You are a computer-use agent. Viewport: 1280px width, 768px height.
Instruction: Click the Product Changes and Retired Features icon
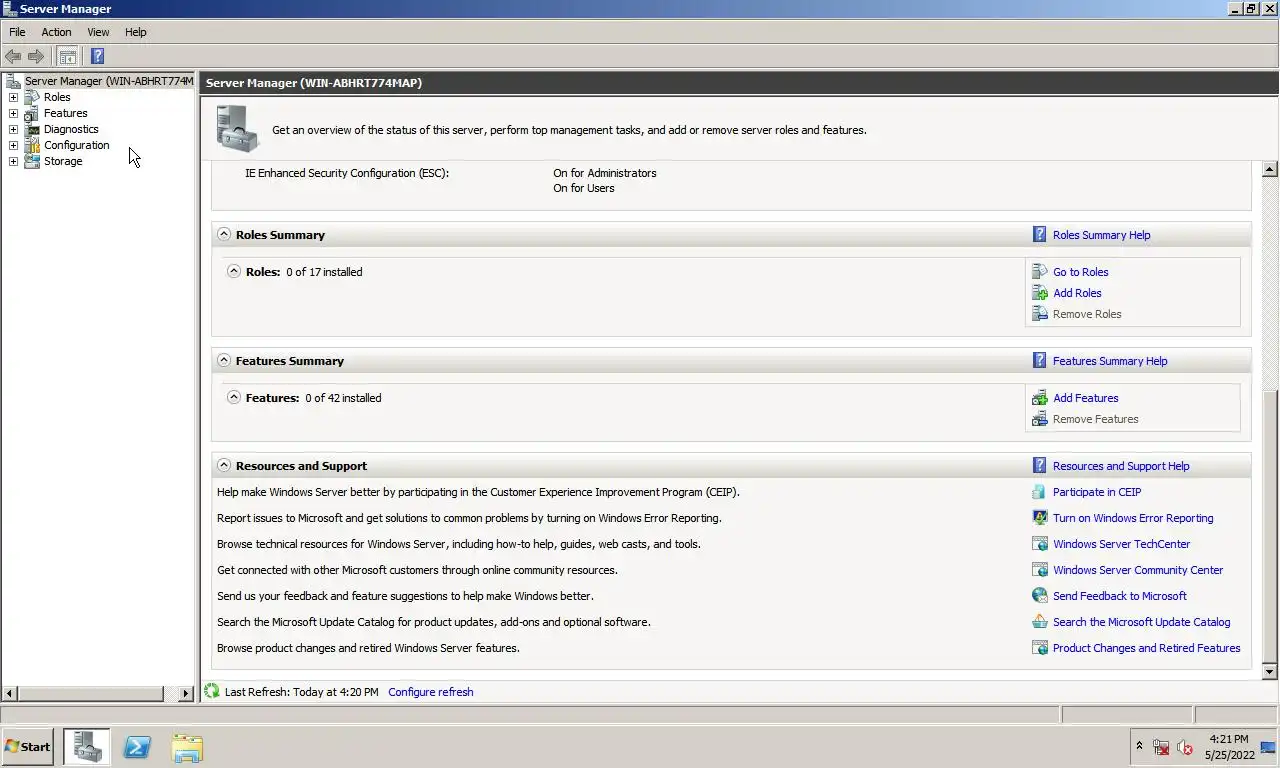click(1040, 648)
